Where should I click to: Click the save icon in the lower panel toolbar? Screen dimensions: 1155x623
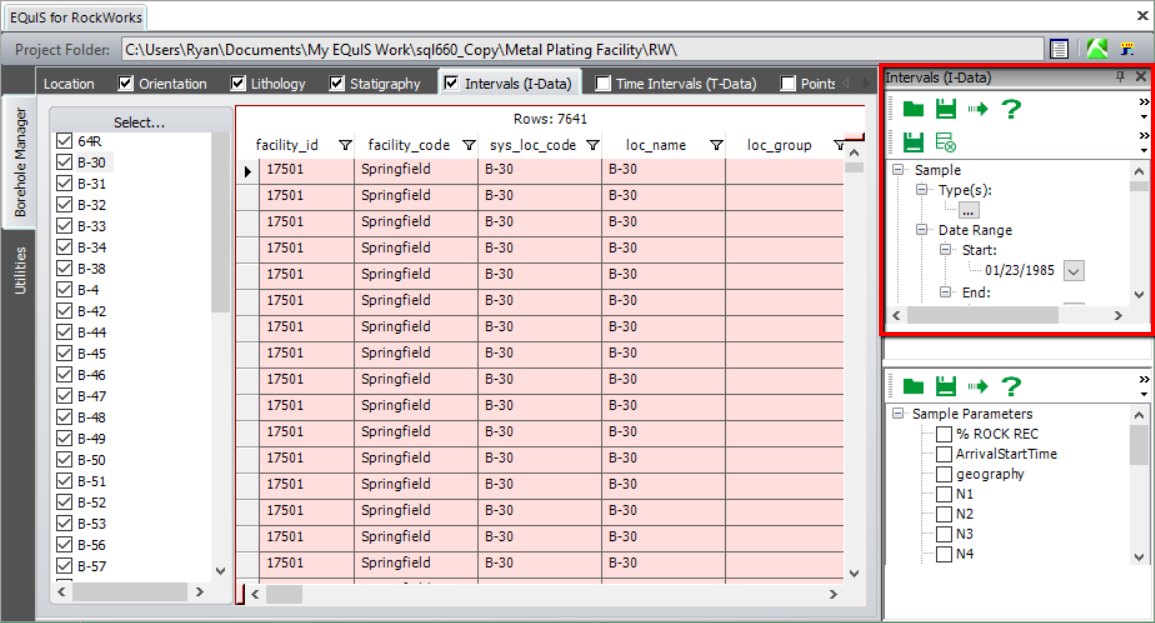948,386
